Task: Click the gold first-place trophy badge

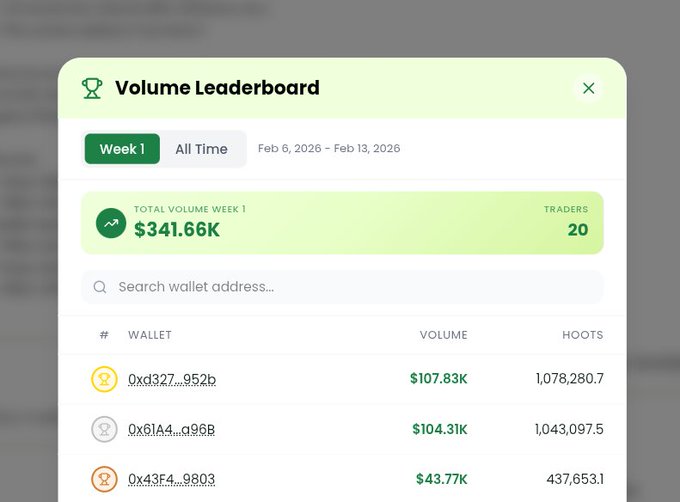Action: coord(104,379)
